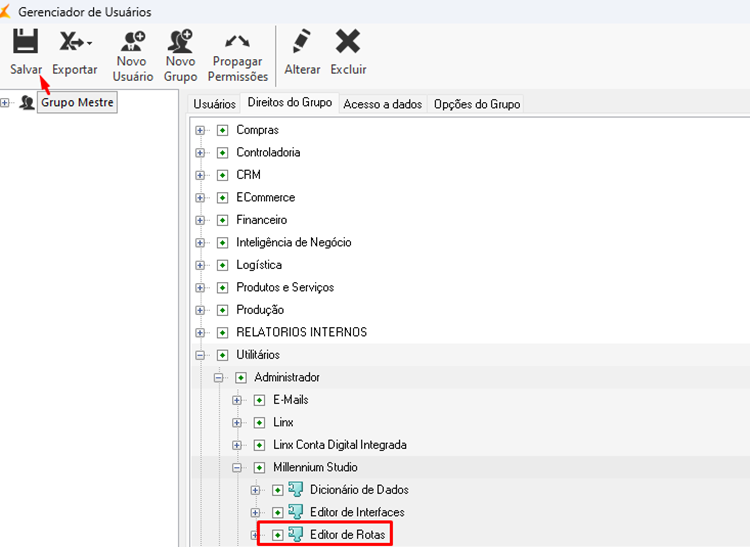
Task: Click the Gerenciador de Usuários app icon
Action: [x=4, y=11]
